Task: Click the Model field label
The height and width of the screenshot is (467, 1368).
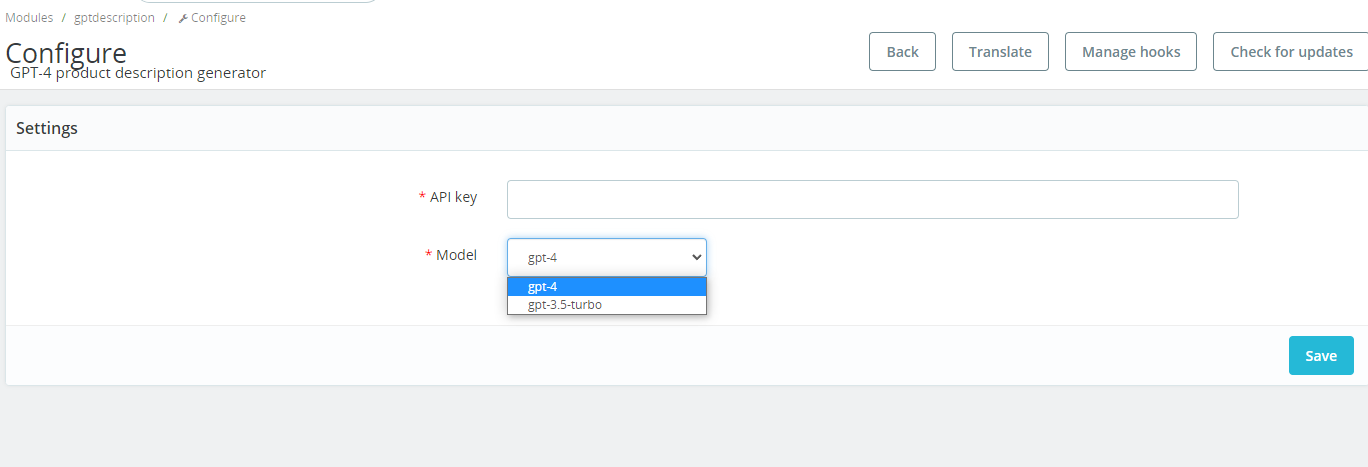Action: pos(456,255)
